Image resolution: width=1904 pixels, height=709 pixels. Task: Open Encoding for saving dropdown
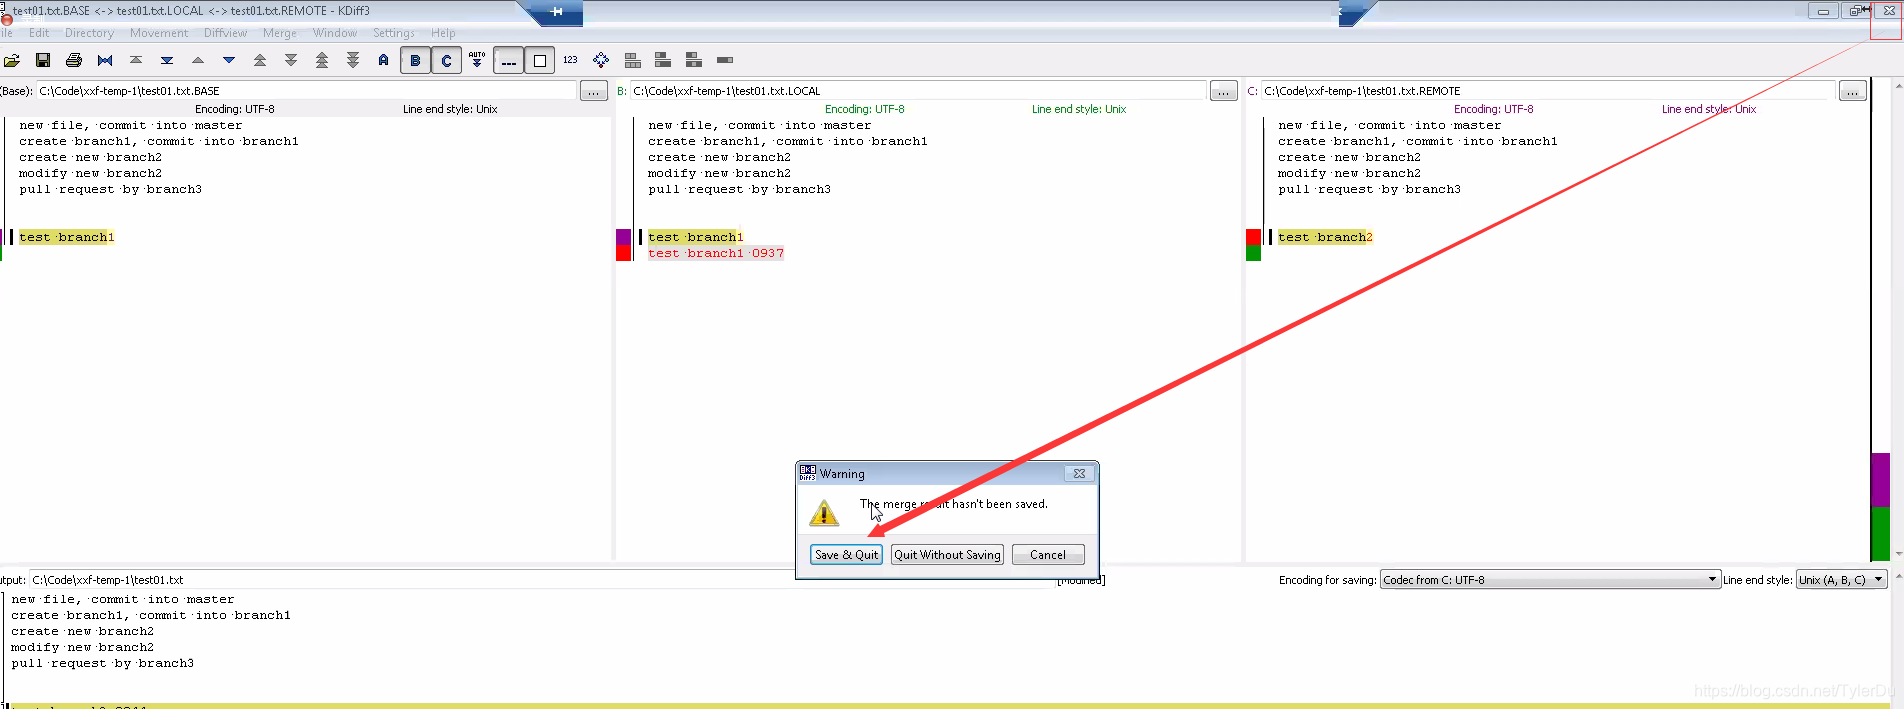pyautogui.click(x=1549, y=580)
